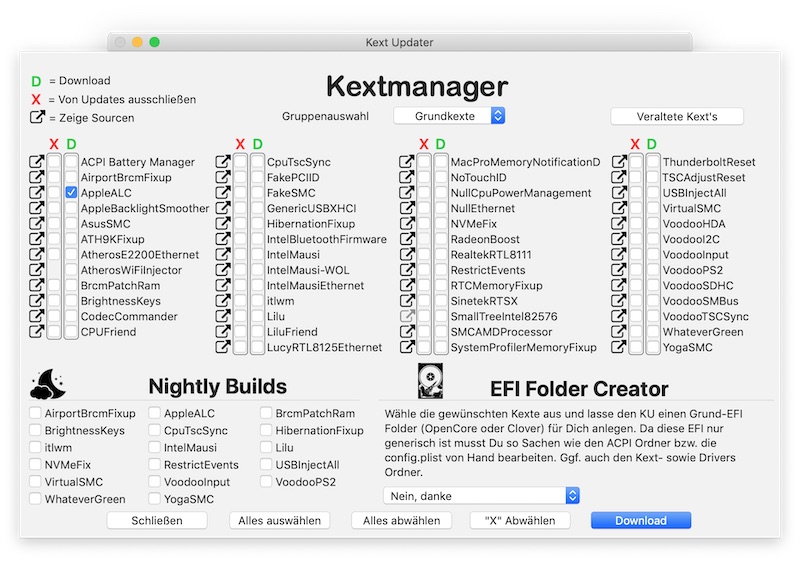Uncheck the AppleALC download checkbox

point(71,193)
